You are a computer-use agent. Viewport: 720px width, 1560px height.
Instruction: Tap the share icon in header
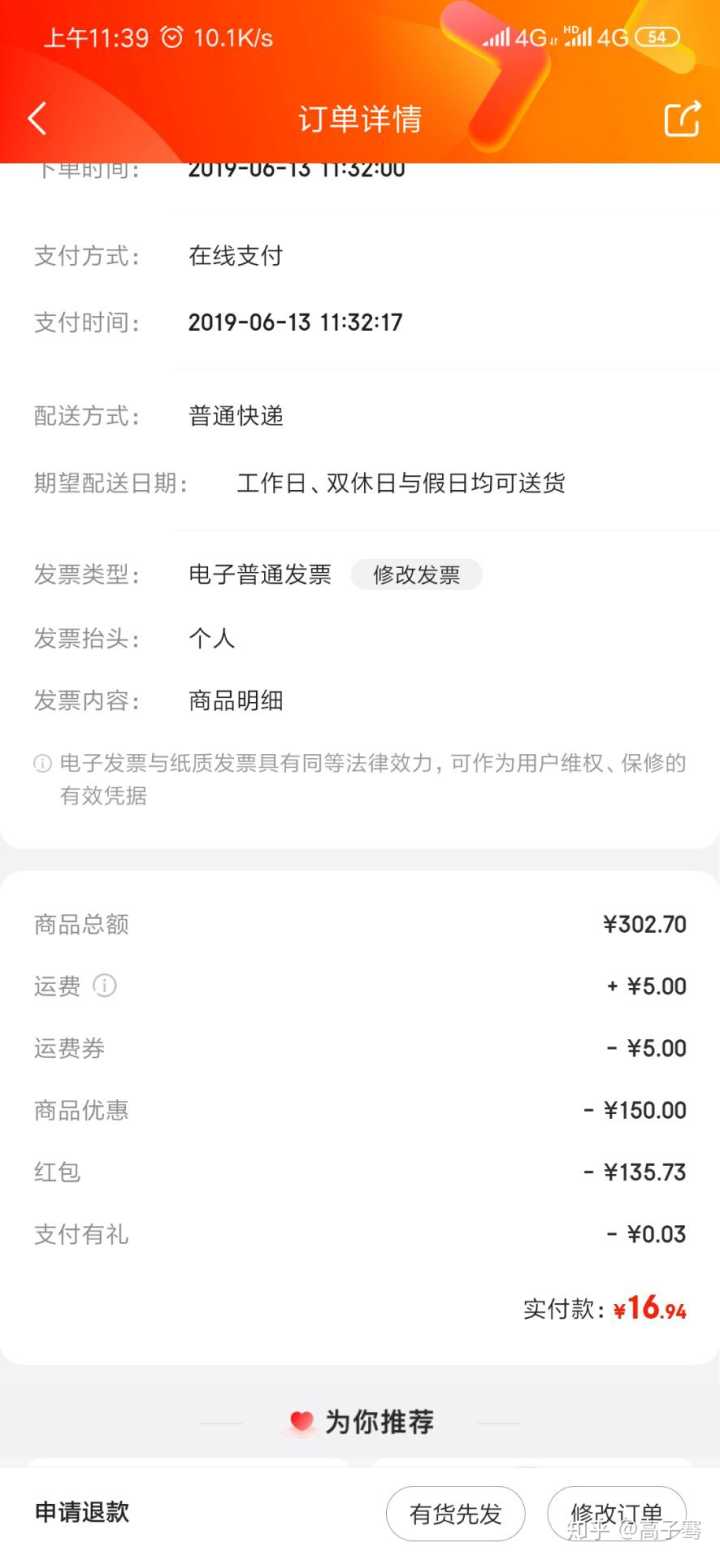682,119
